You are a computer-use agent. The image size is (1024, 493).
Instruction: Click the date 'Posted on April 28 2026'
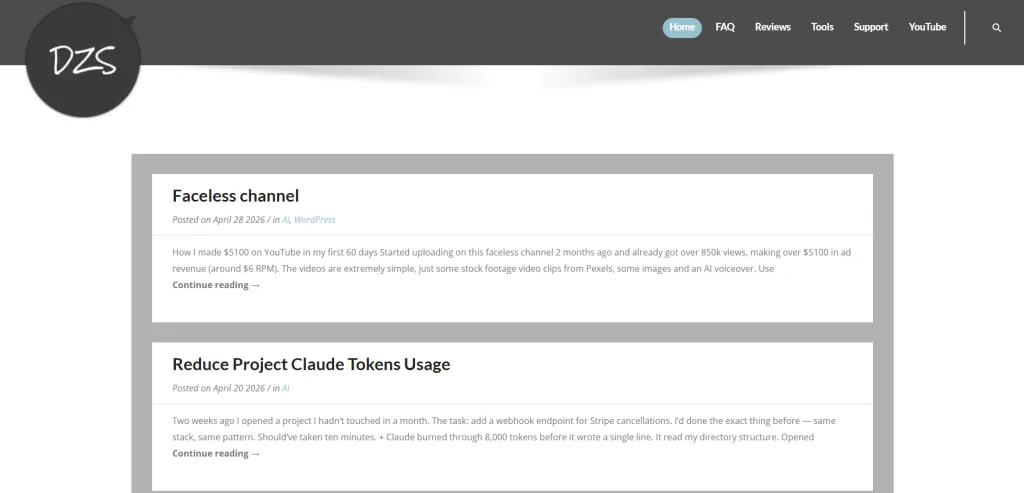point(218,220)
